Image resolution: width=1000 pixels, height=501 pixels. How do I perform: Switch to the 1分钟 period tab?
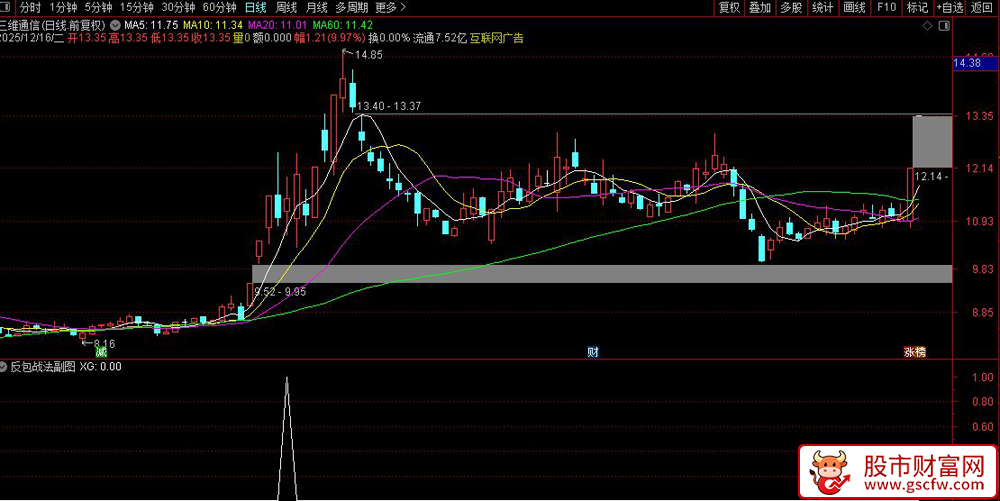(x=63, y=8)
